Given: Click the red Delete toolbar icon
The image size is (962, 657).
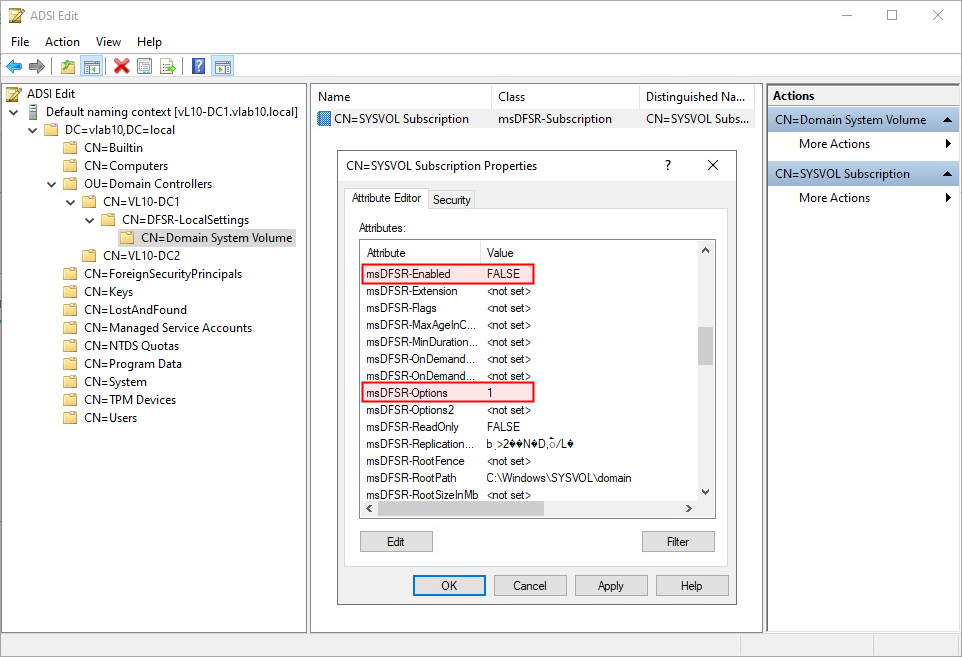Looking at the screenshot, I should (x=122, y=67).
